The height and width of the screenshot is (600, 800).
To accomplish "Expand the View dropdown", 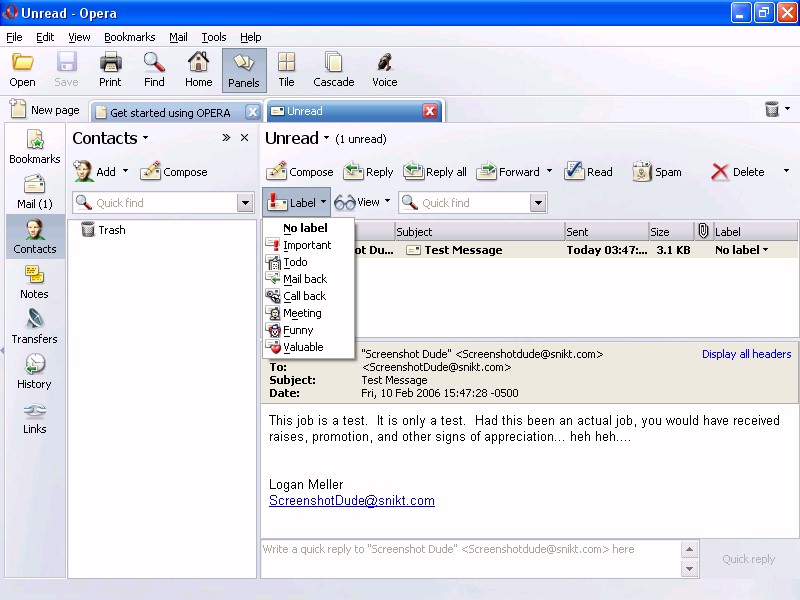I will (x=363, y=202).
